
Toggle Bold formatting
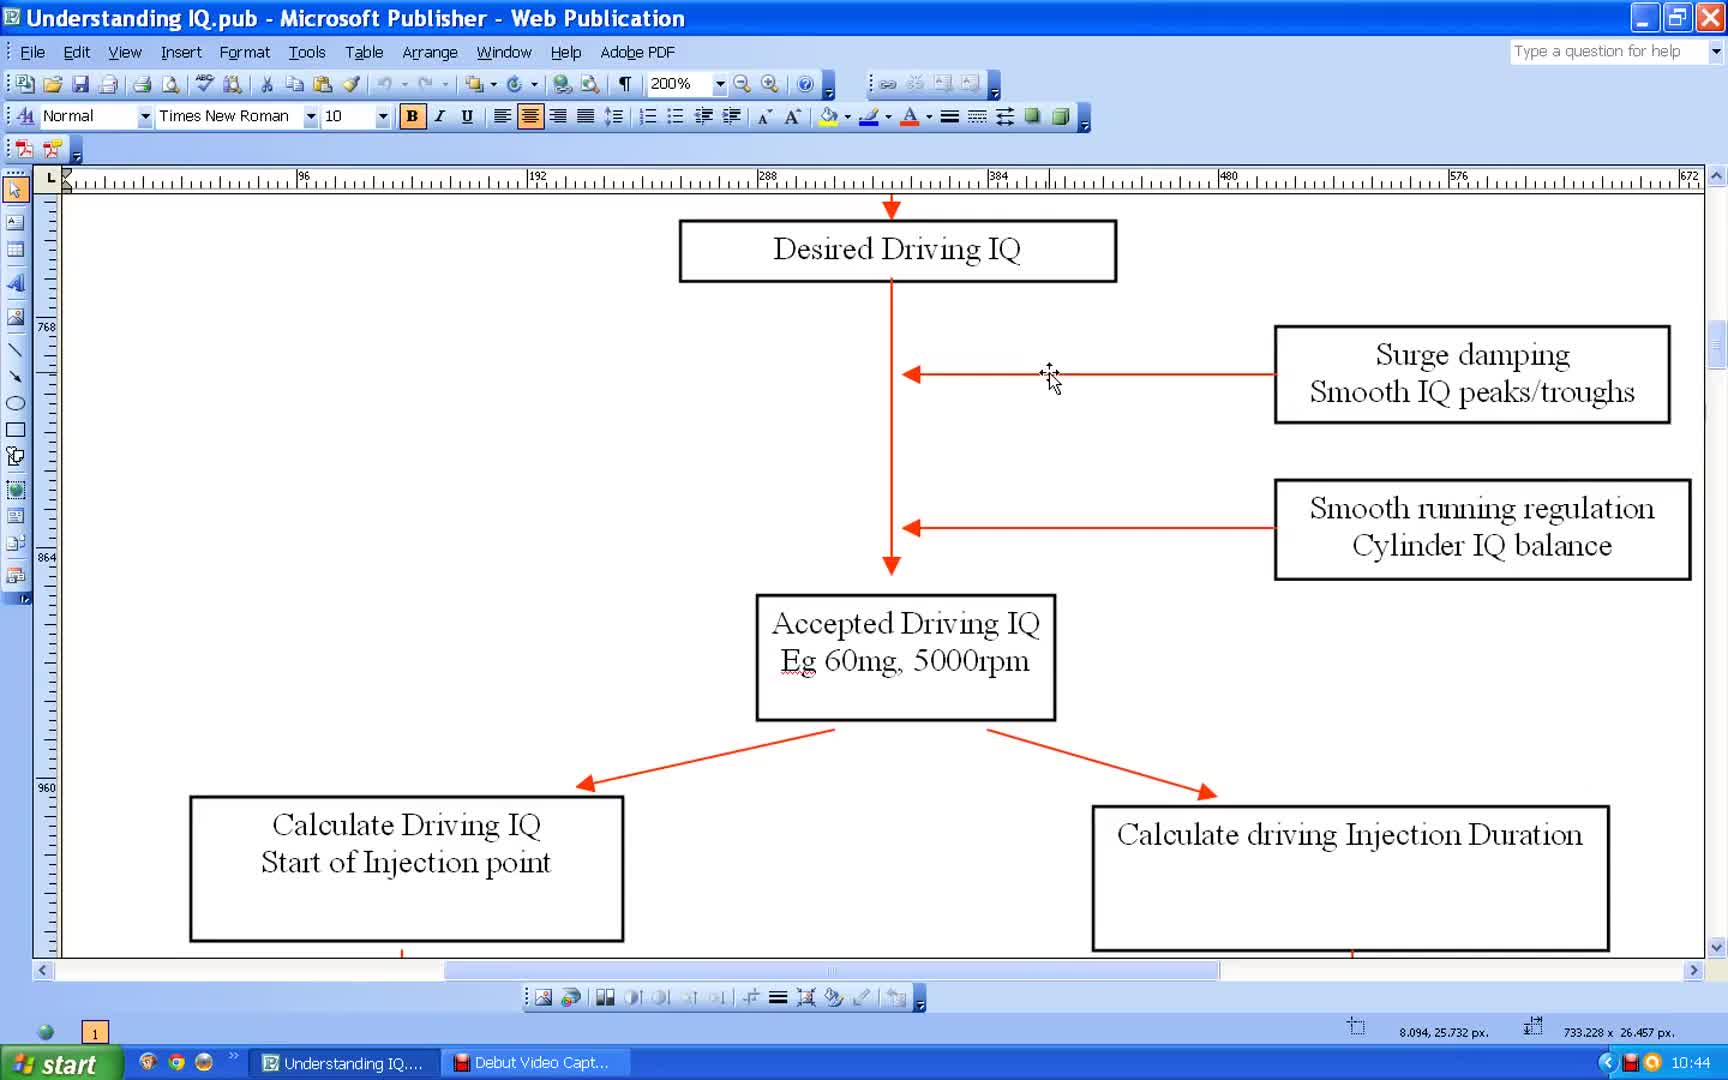(411, 117)
